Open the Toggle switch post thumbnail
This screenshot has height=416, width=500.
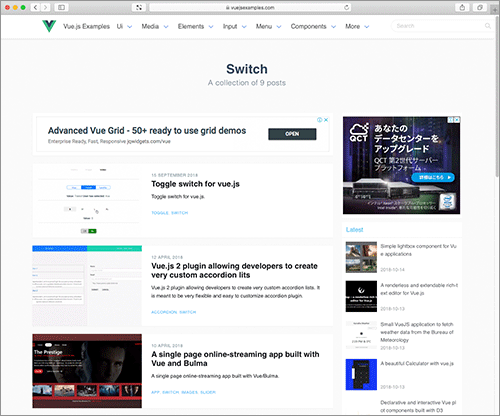87,200
